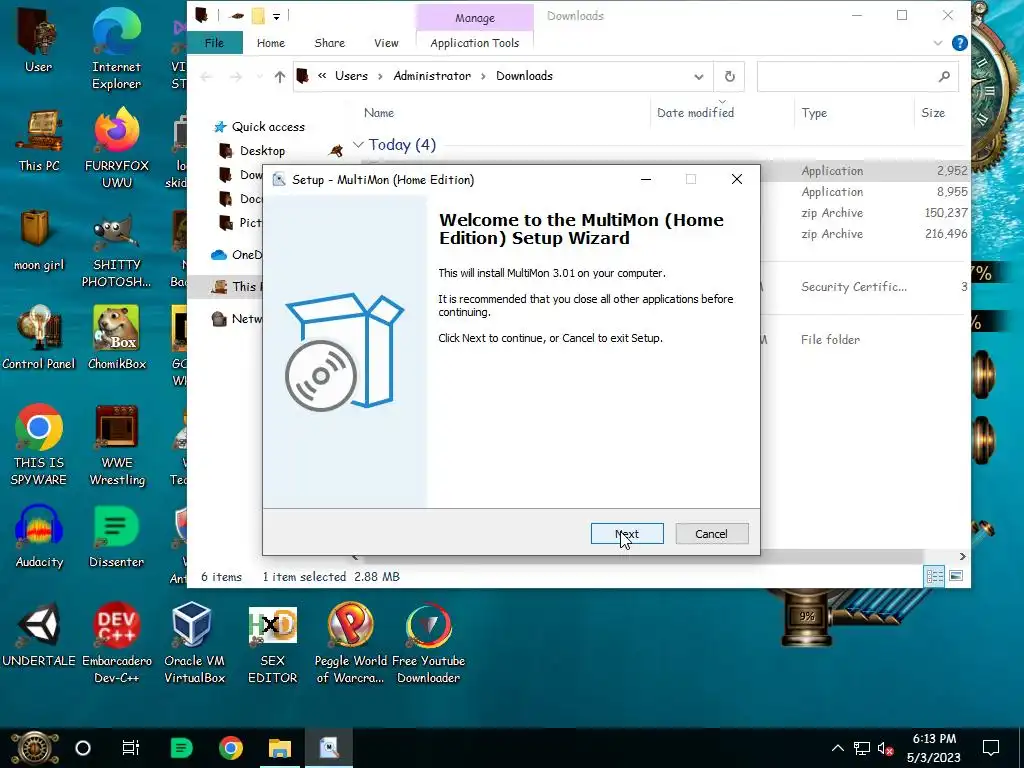The image size is (1024, 768).
Task: Open muted volume tray icon
Action: point(886,748)
